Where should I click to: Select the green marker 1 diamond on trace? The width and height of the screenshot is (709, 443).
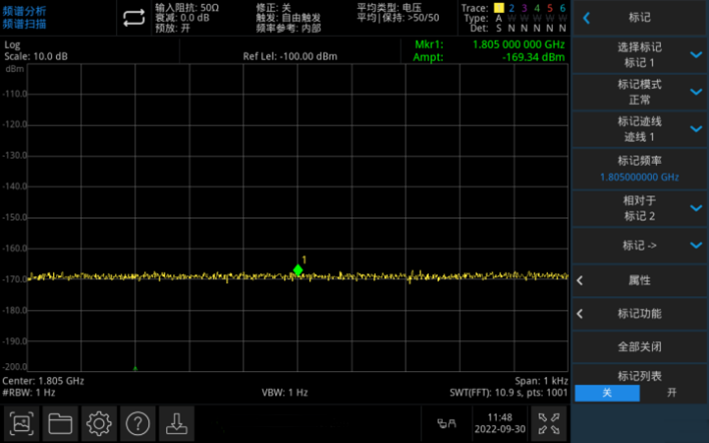[x=298, y=270]
